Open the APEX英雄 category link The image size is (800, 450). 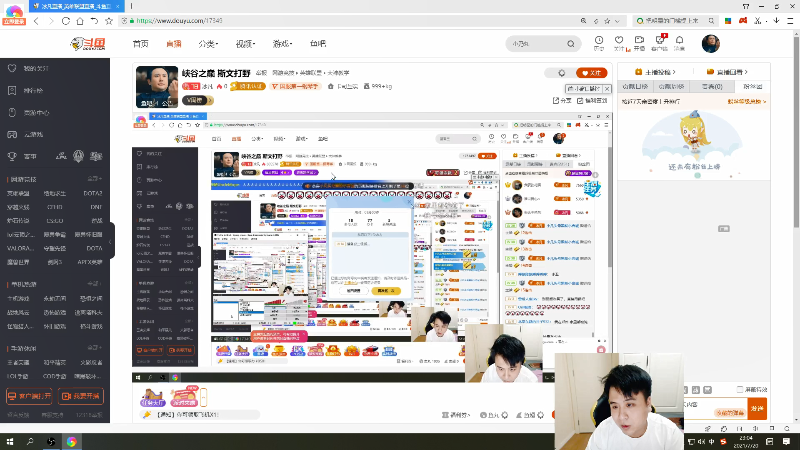point(90,262)
